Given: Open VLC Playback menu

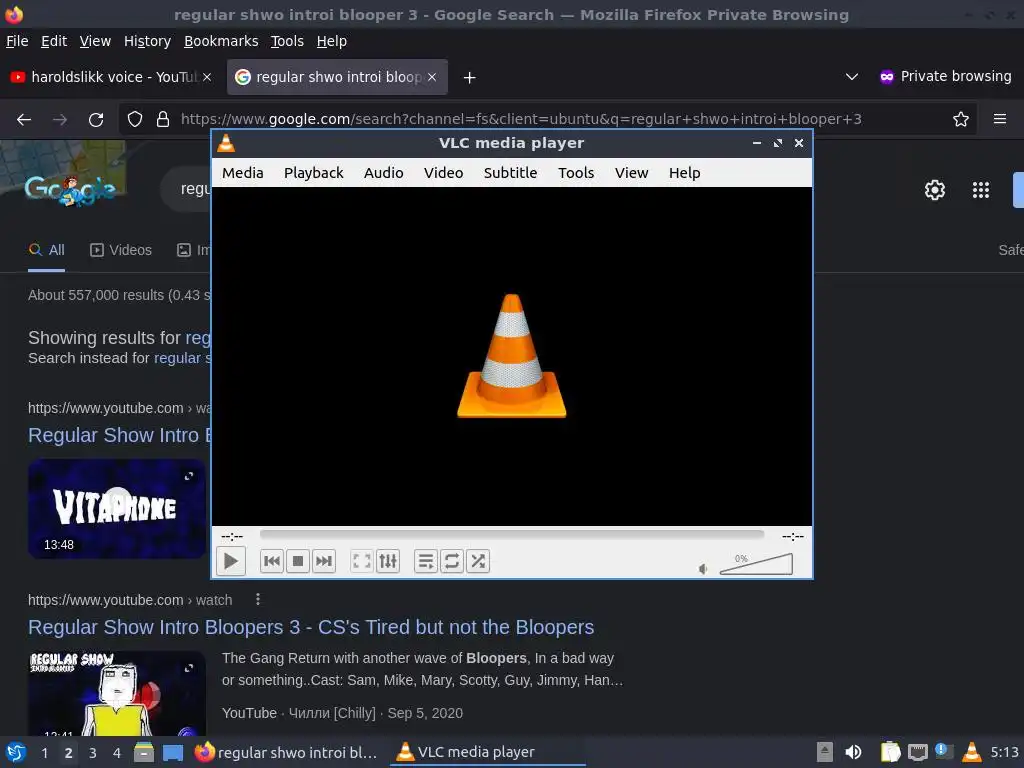Looking at the screenshot, I should click(x=313, y=173).
